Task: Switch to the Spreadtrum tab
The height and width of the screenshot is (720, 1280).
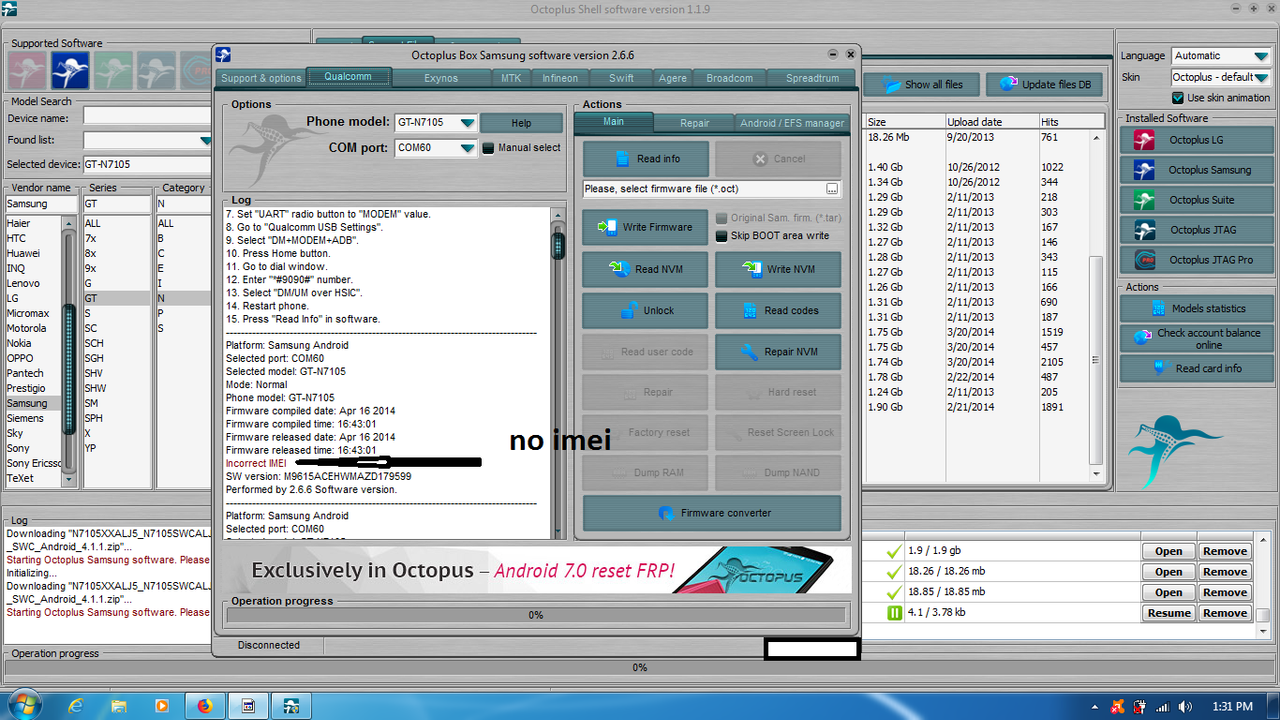Action: (812, 78)
